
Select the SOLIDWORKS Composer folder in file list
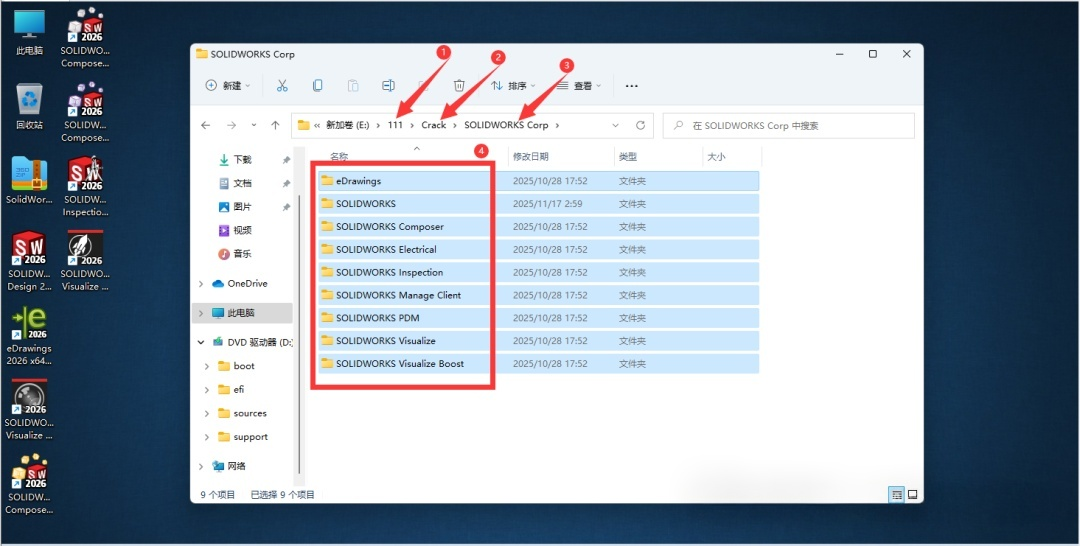[x=538, y=227]
